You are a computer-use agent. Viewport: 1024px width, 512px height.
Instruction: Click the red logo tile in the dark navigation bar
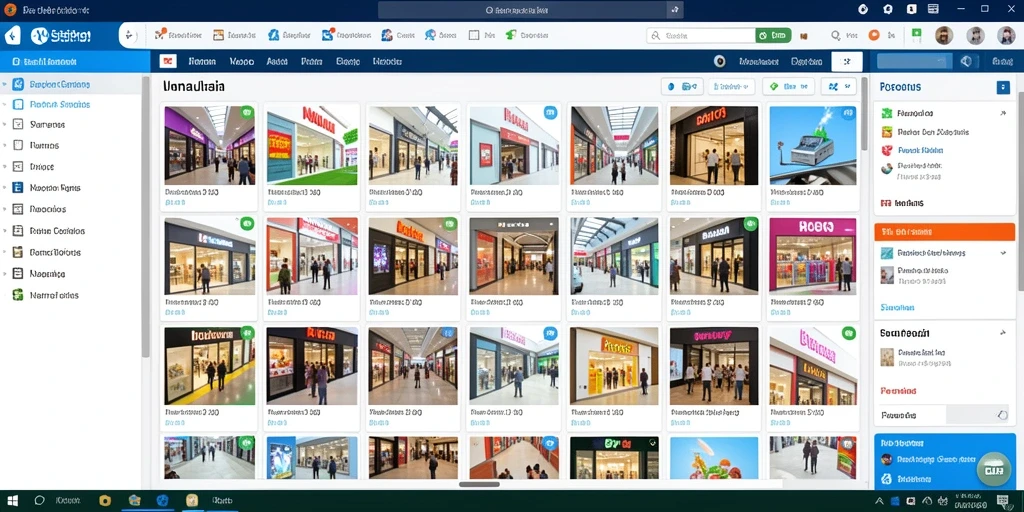(168, 61)
